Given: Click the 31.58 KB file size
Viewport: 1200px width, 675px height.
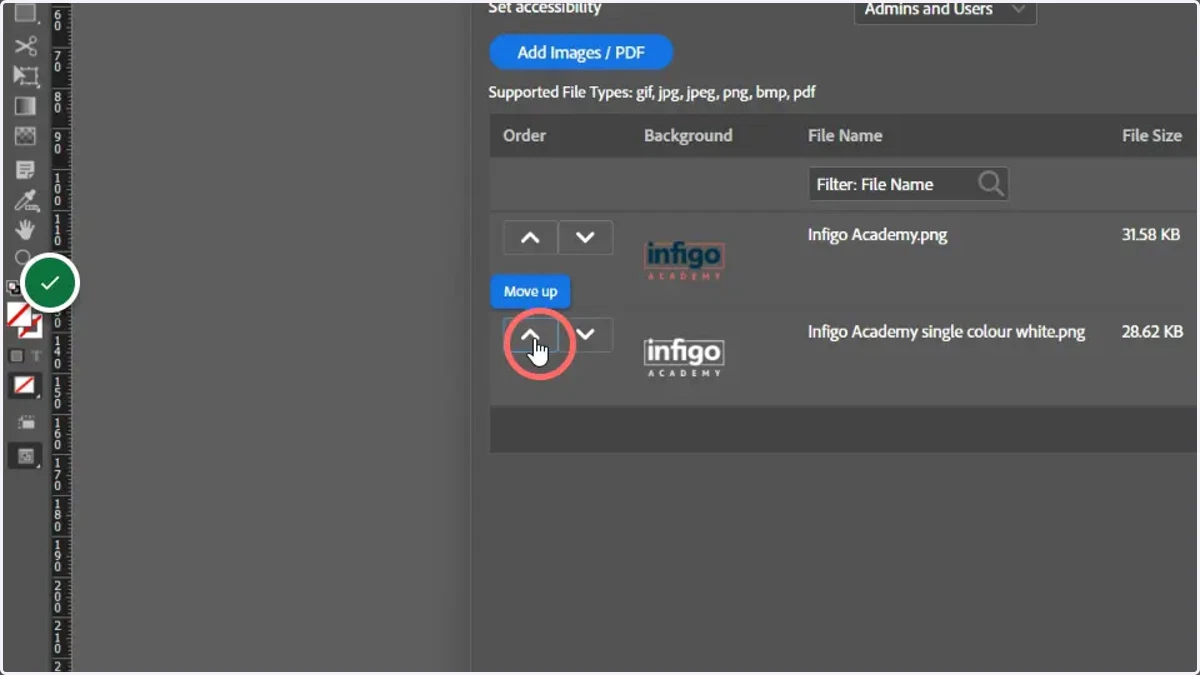Looking at the screenshot, I should (1153, 235).
